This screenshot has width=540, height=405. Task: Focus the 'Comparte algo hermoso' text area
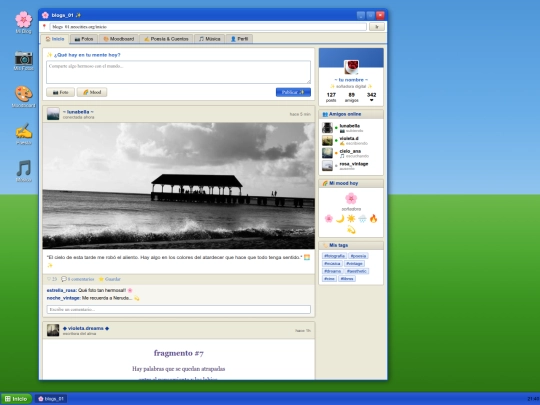point(178,72)
